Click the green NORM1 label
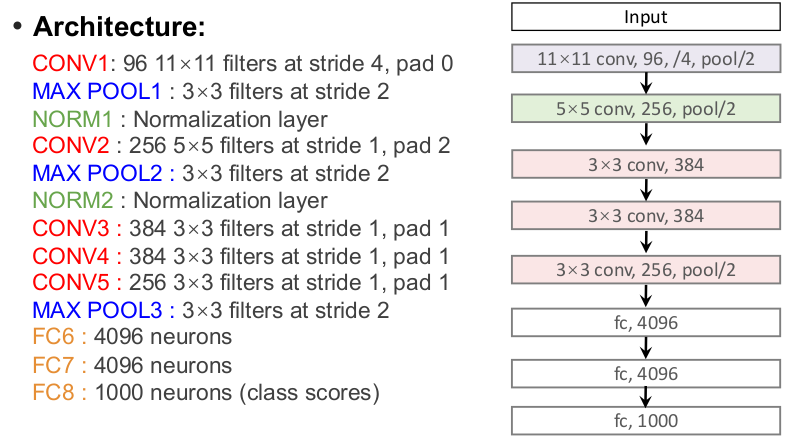 click(x=65, y=119)
